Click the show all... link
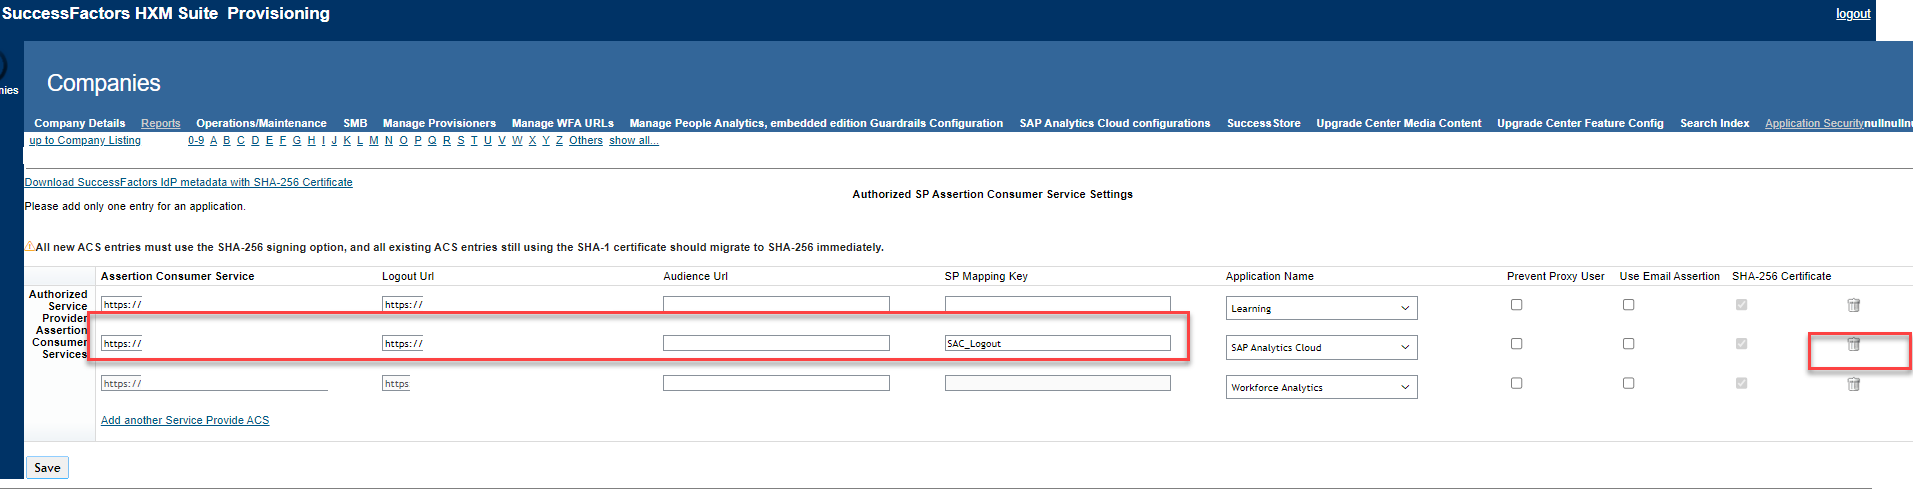 (x=634, y=140)
